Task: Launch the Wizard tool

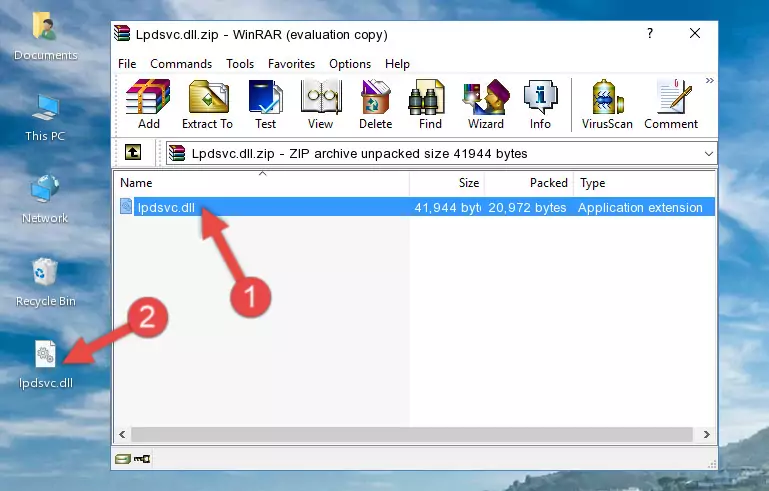Action: coord(486,104)
